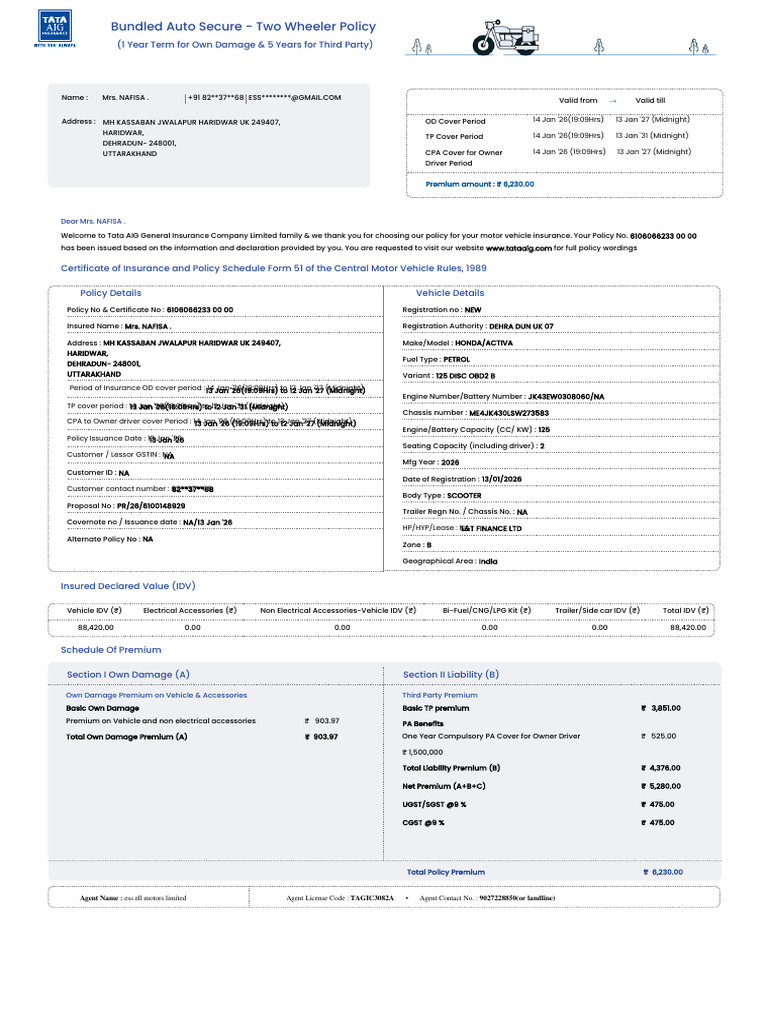Click 'CGST @9 %' row label
This screenshot has height=1024, width=768.
(423, 823)
